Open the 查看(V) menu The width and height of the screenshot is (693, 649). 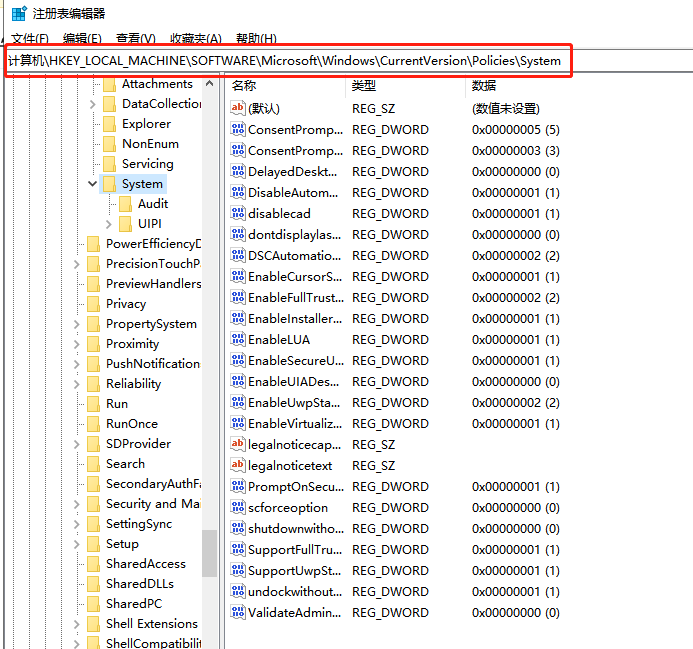pos(136,39)
